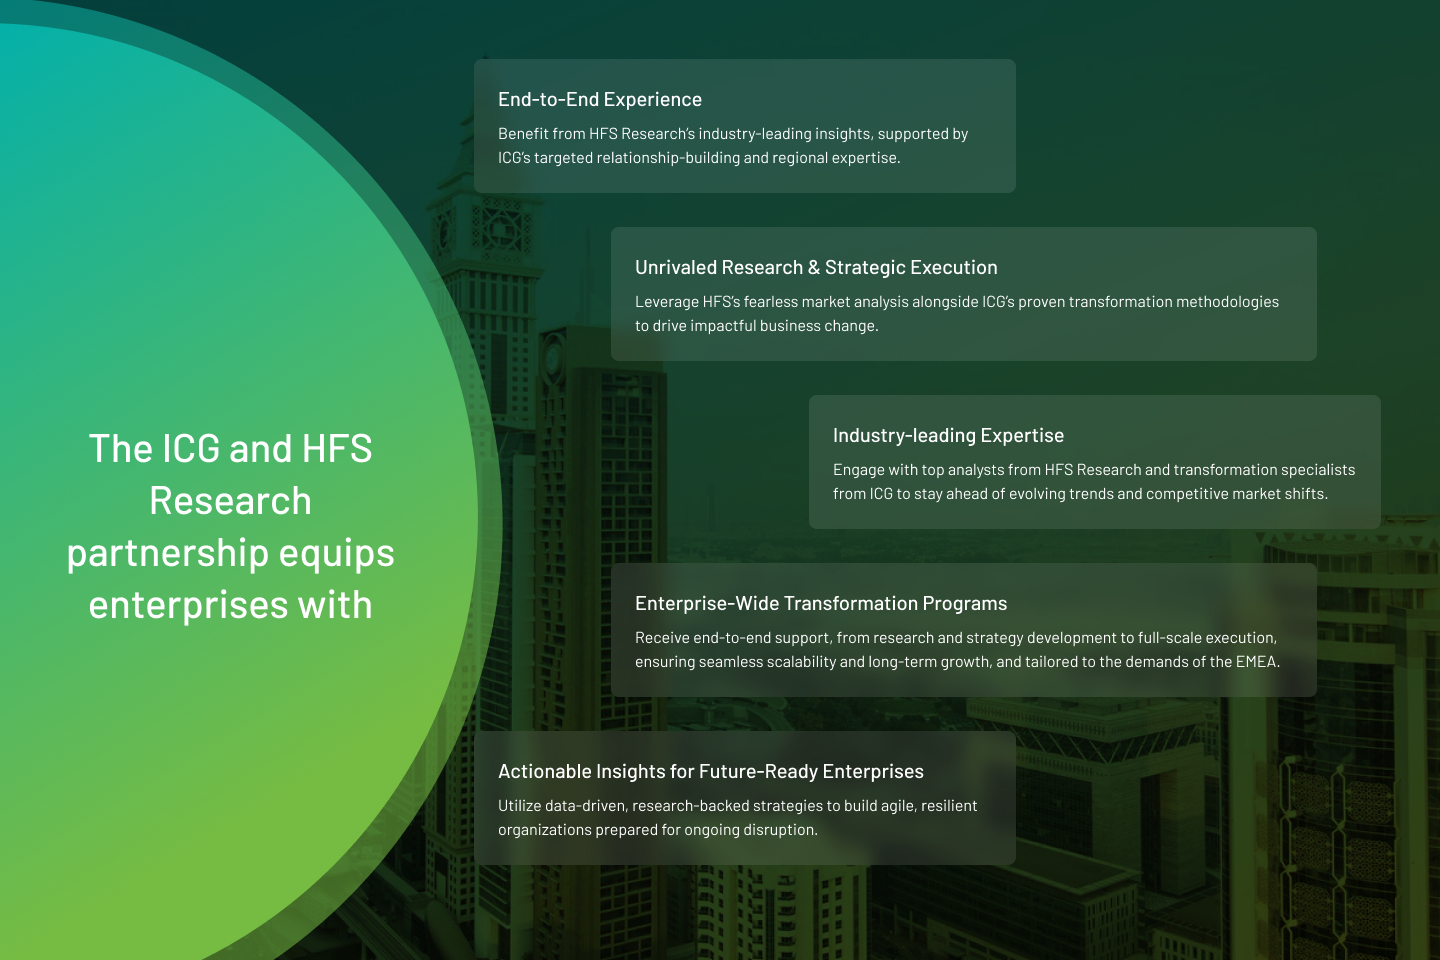This screenshot has width=1440, height=960.
Task: Select the 'Utilize data-driven, research-backed strategies' description
Action: pyautogui.click(x=738, y=817)
